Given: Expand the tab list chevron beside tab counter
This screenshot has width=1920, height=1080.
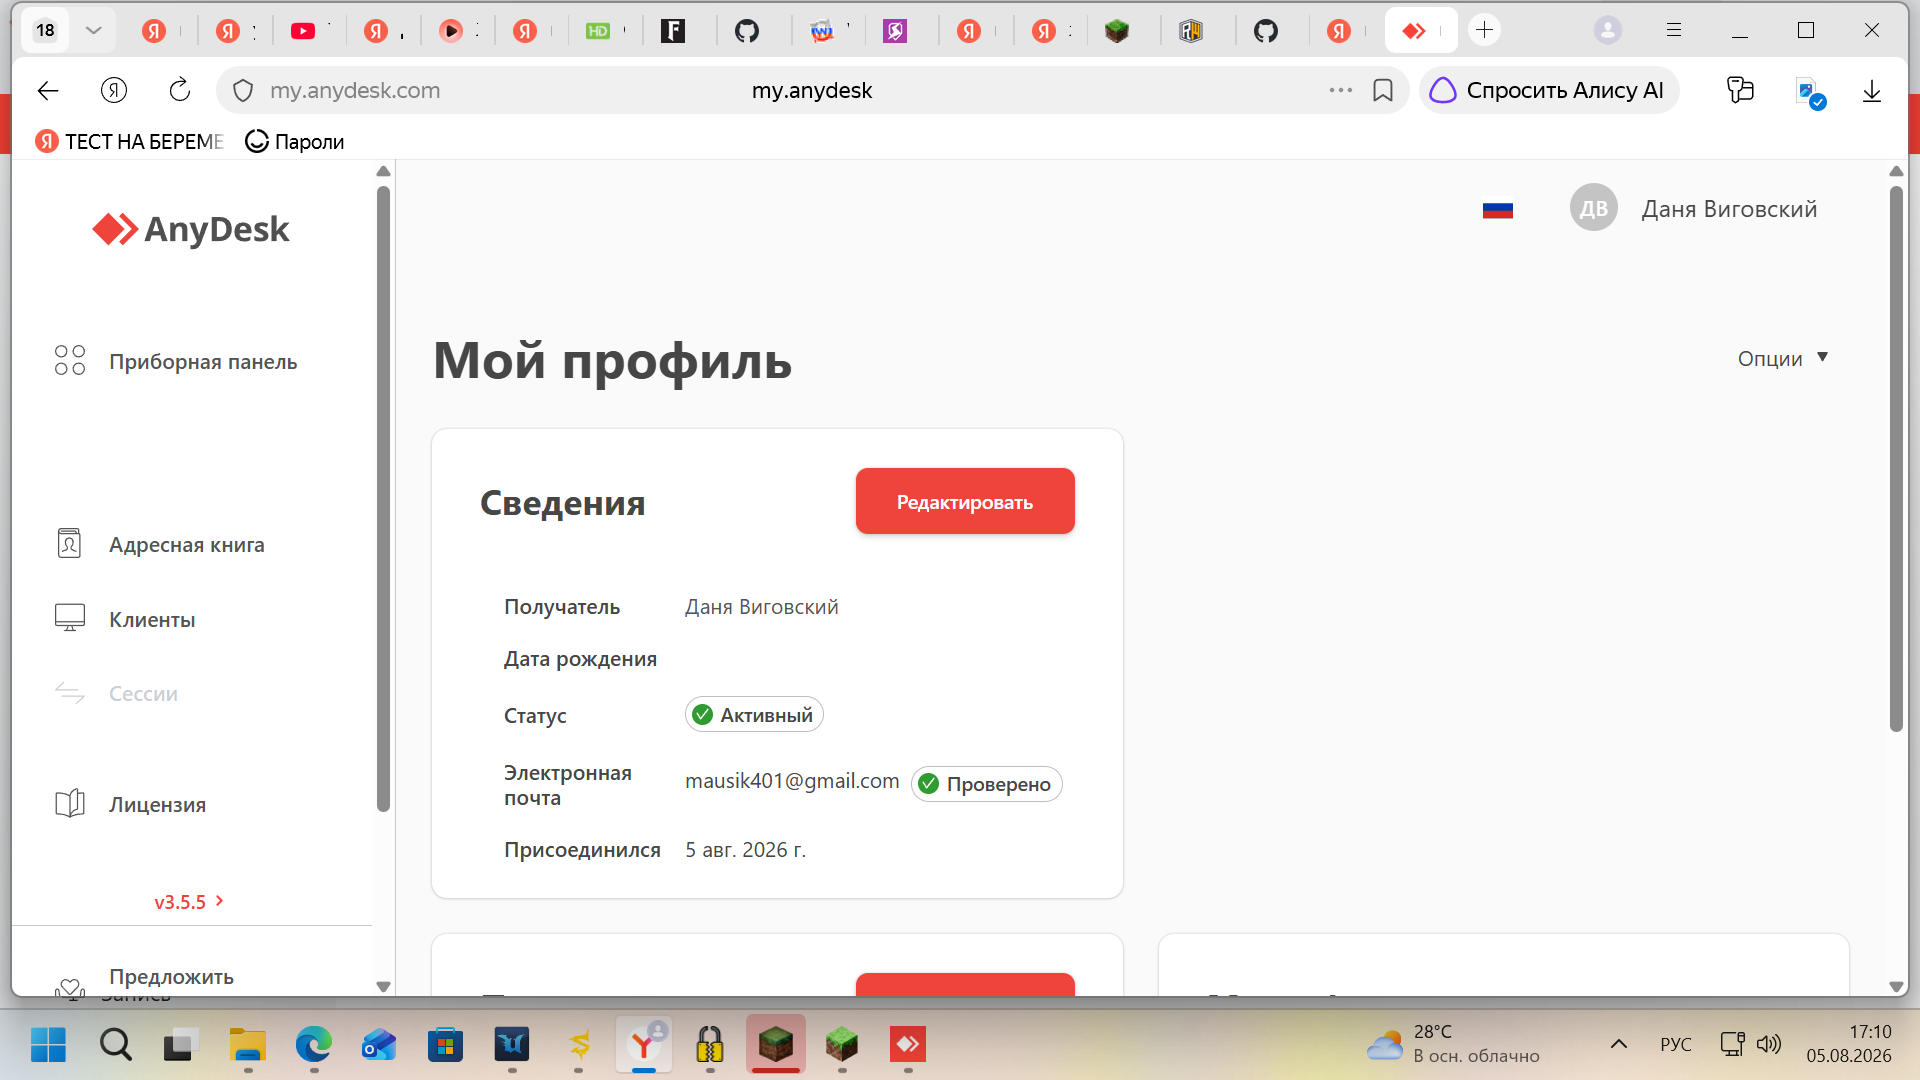Looking at the screenshot, I should [x=93, y=30].
